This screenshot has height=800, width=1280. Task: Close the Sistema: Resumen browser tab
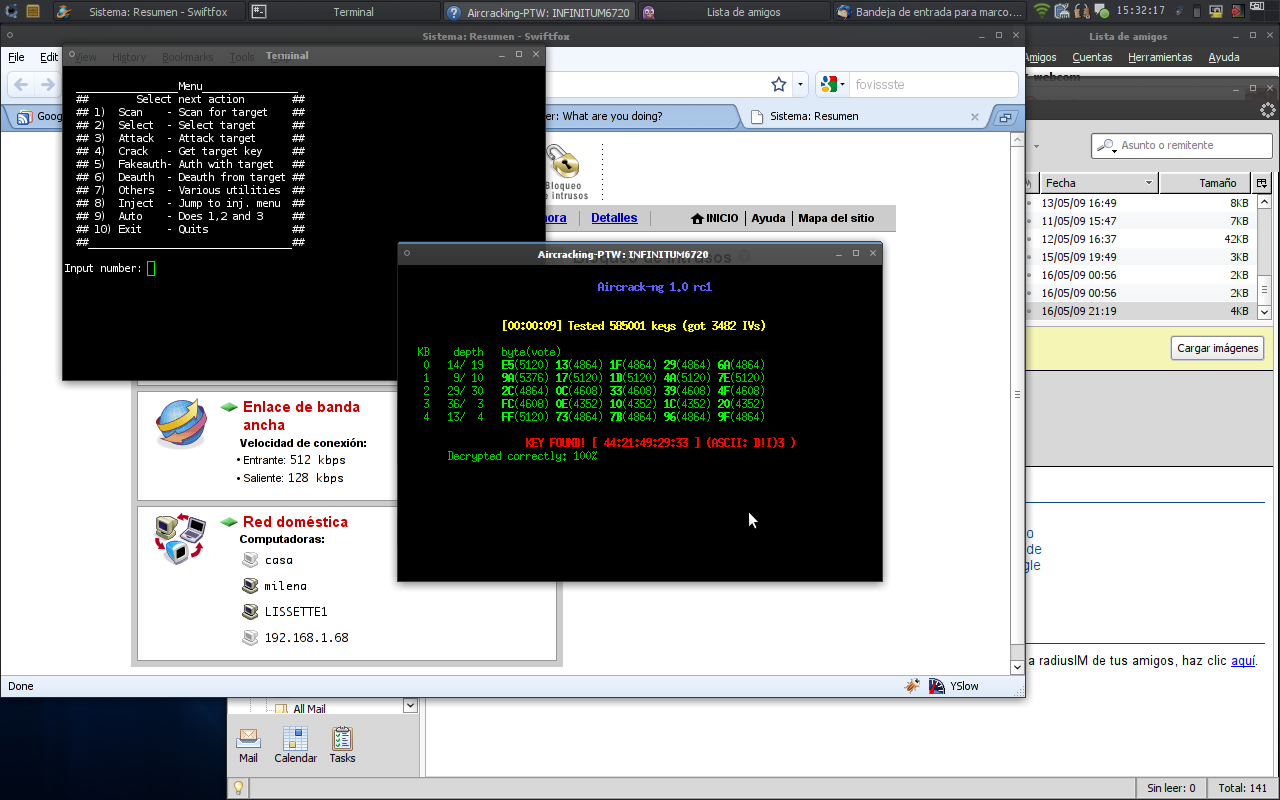[x=975, y=116]
